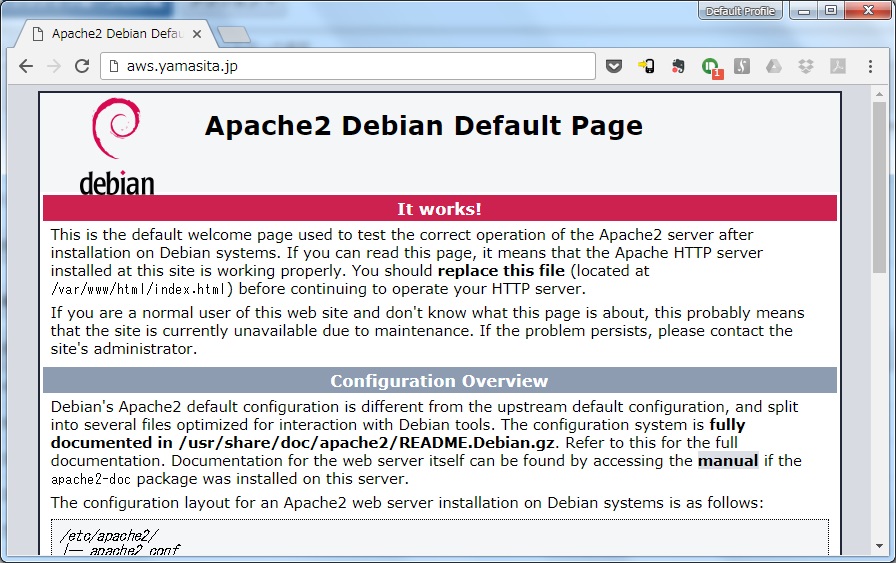Click the grey S extension icon
896x563 pixels.
[x=742, y=66]
